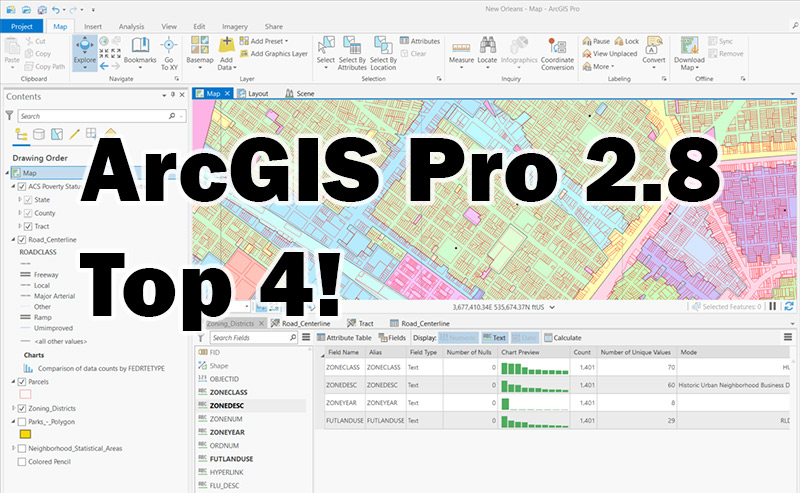Collapse the Road_Centerline layer
Screen dimensions: 800x493
pyautogui.click(x=13, y=239)
